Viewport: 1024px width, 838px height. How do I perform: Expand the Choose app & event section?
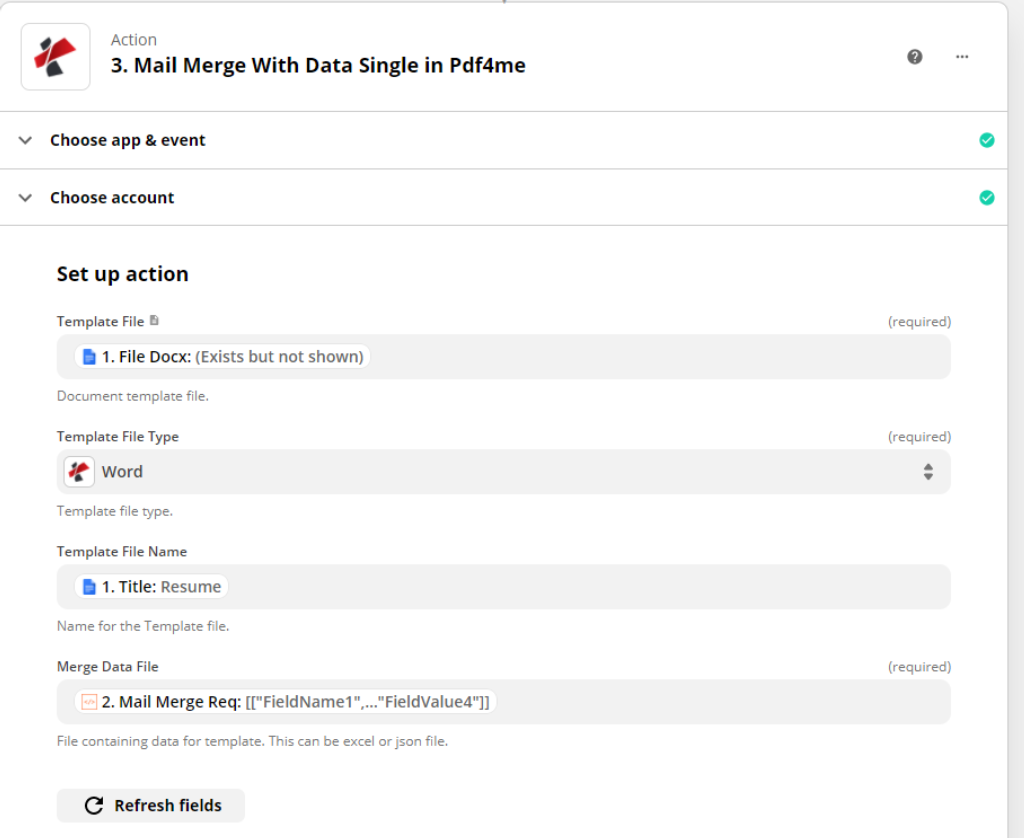pos(26,140)
